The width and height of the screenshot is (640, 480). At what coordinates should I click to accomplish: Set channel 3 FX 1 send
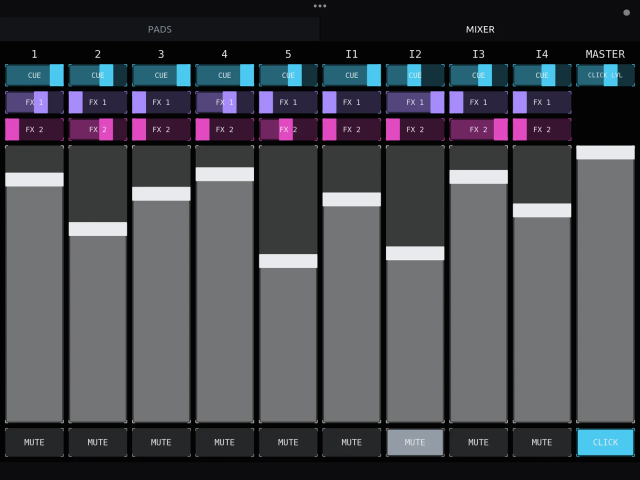tap(161, 102)
